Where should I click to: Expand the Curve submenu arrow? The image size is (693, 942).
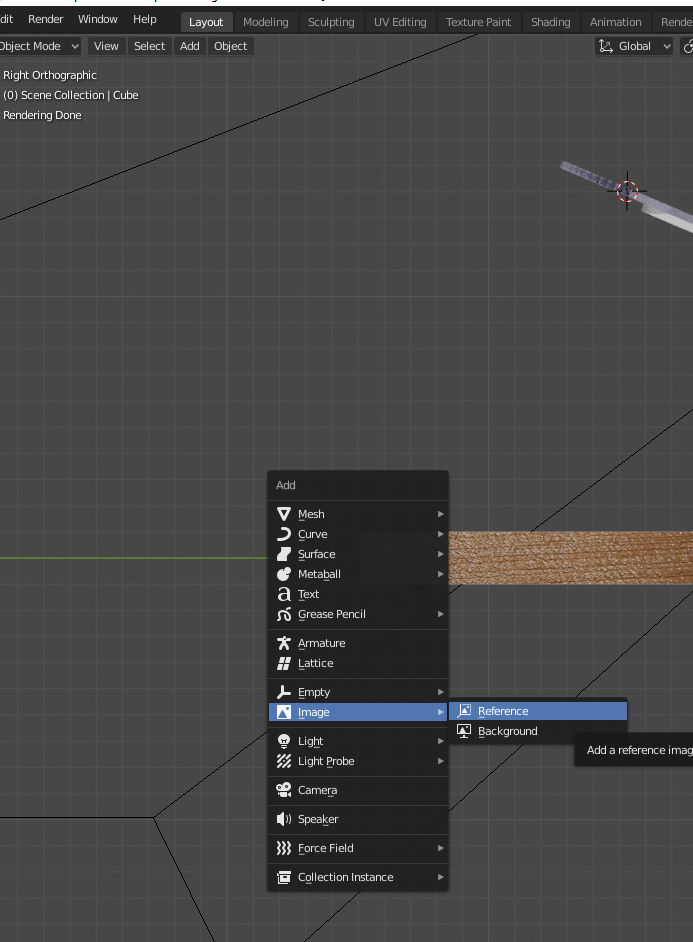[440, 534]
